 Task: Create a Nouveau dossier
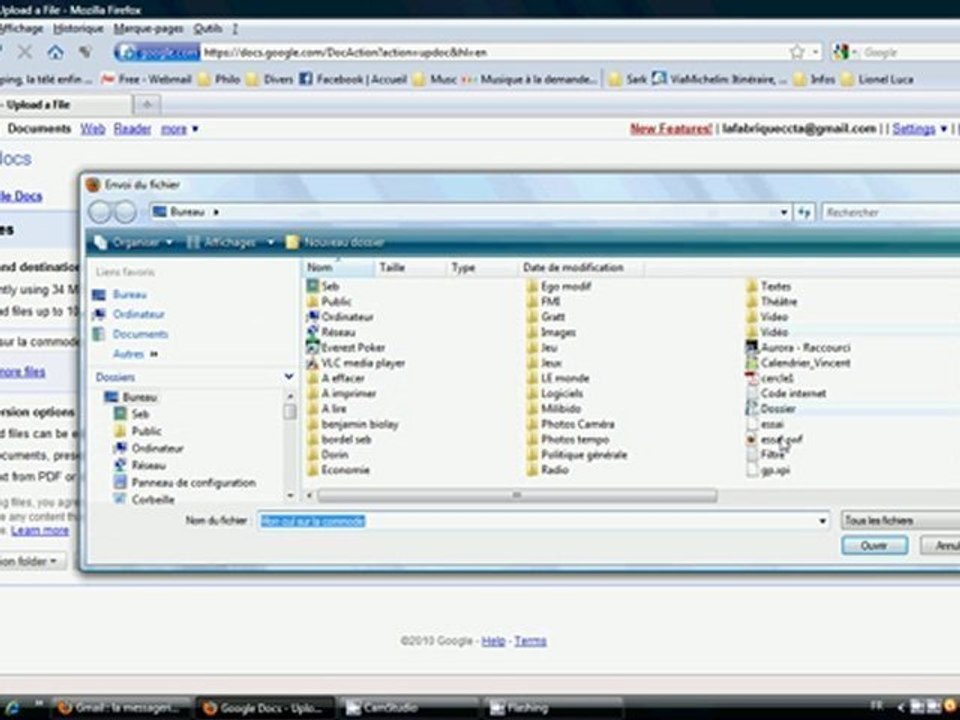335,242
